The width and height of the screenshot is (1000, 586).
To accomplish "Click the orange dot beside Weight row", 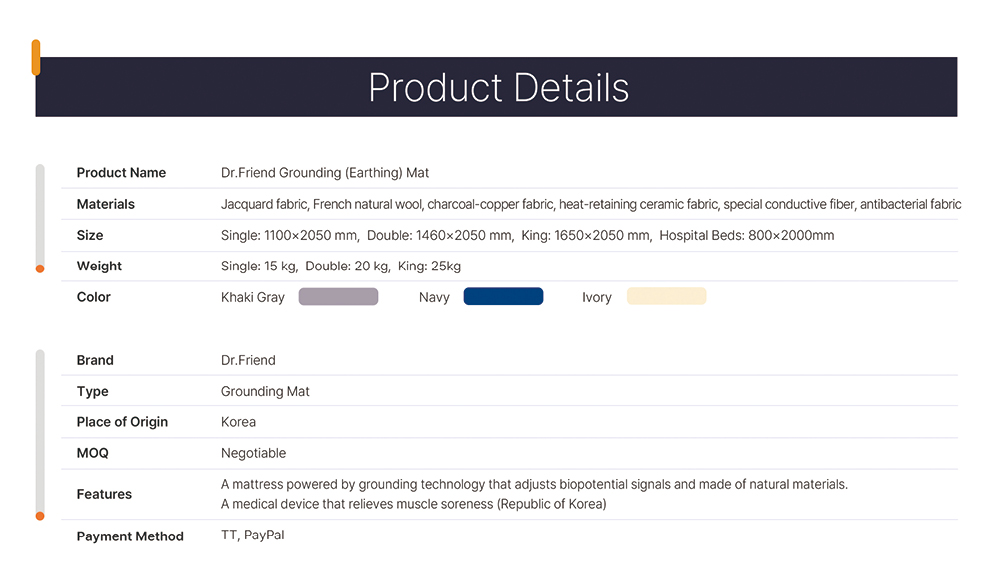I will (x=40, y=268).
